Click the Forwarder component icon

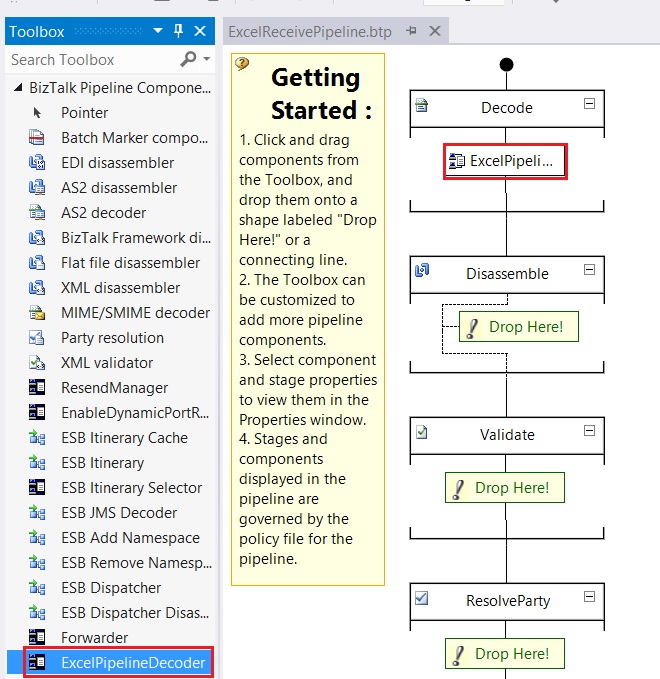coord(37,637)
